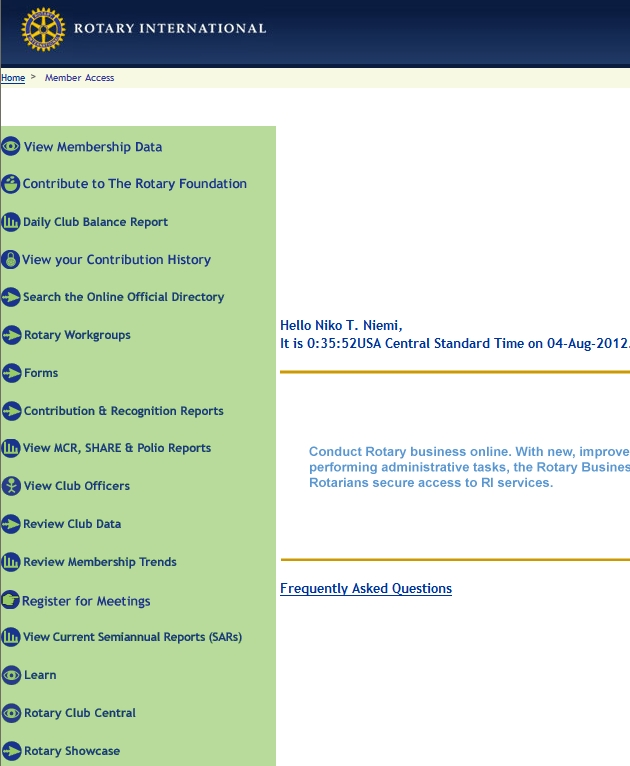Click the Home breadcrumb link
The image size is (630, 766).
coord(13,78)
